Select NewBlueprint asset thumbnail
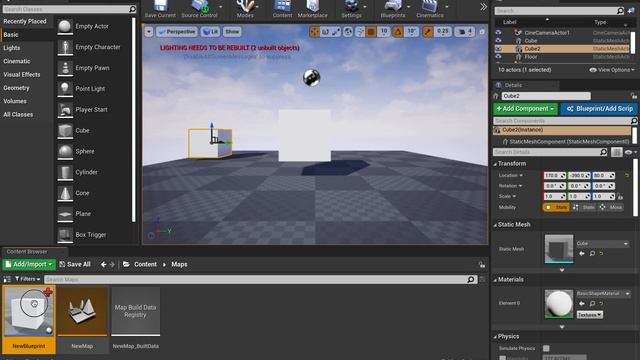This screenshot has width=640, height=360. (x=29, y=311)
